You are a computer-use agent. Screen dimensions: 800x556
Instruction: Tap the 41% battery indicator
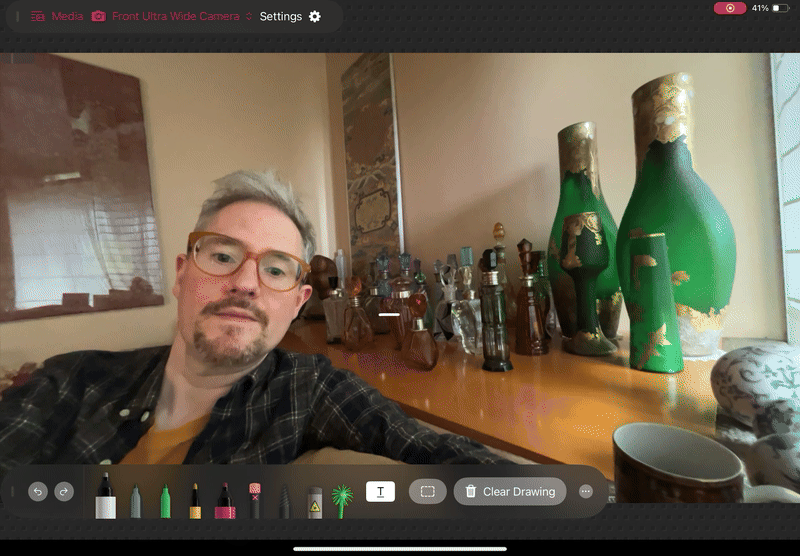pos(769,8)
